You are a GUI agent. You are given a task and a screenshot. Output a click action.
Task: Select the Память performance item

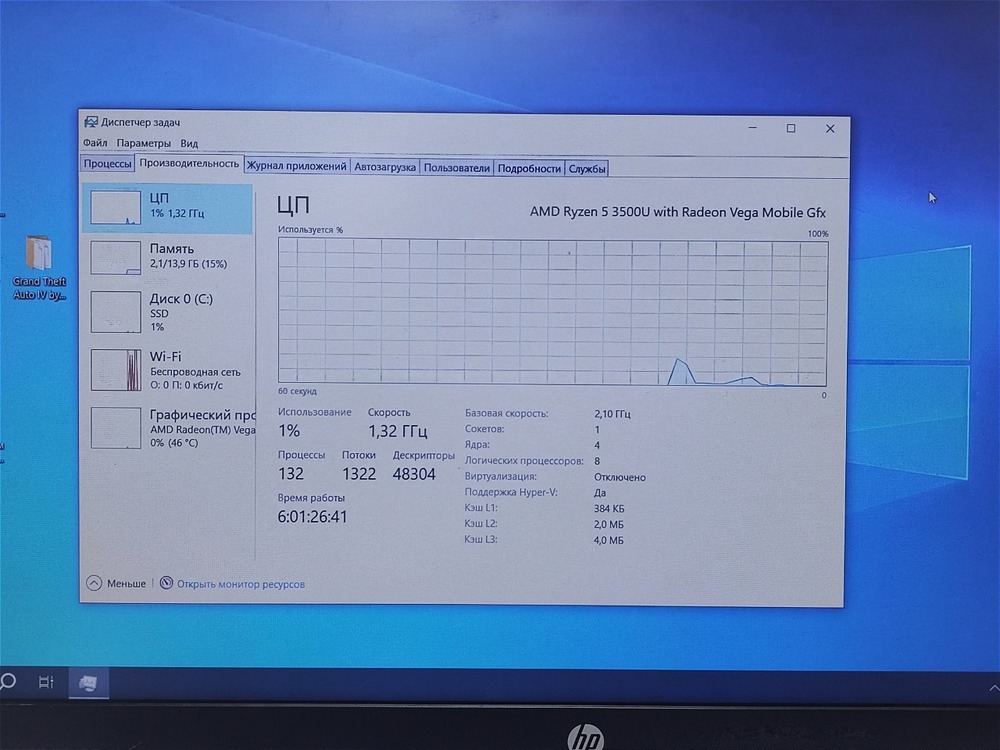(168, 257)
